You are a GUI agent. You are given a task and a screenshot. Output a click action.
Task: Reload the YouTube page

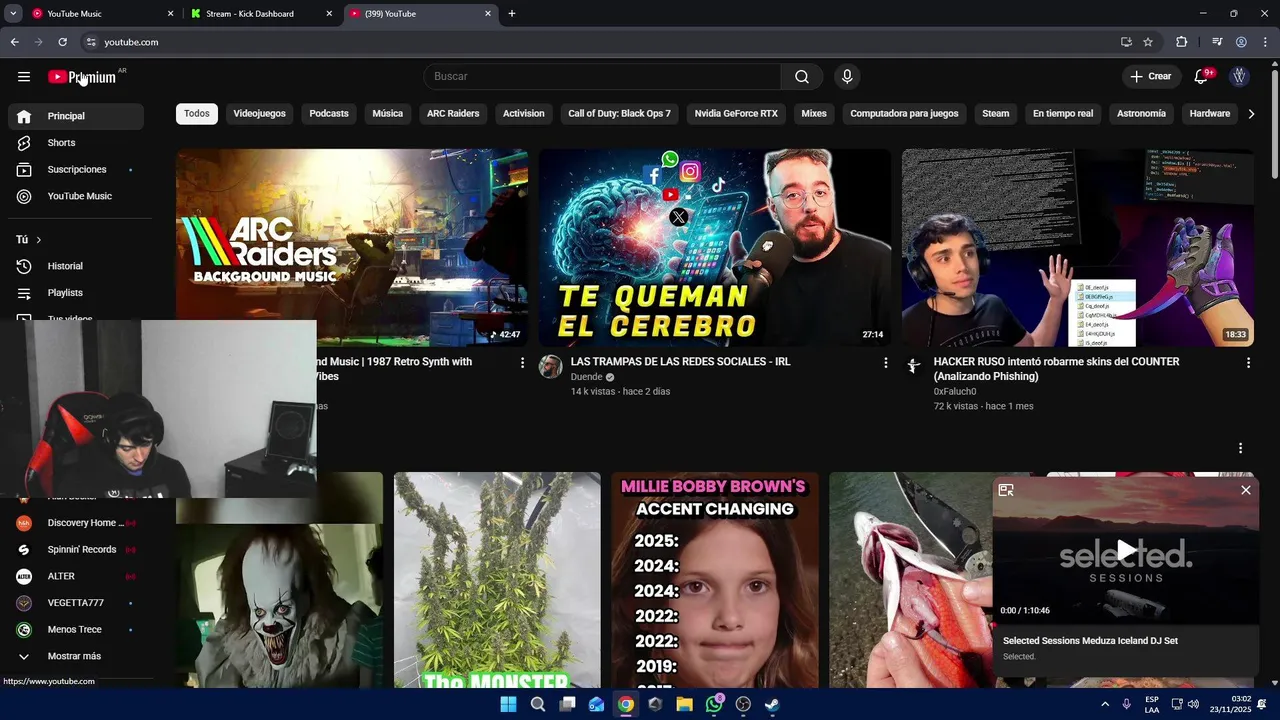tap(62, 42)
